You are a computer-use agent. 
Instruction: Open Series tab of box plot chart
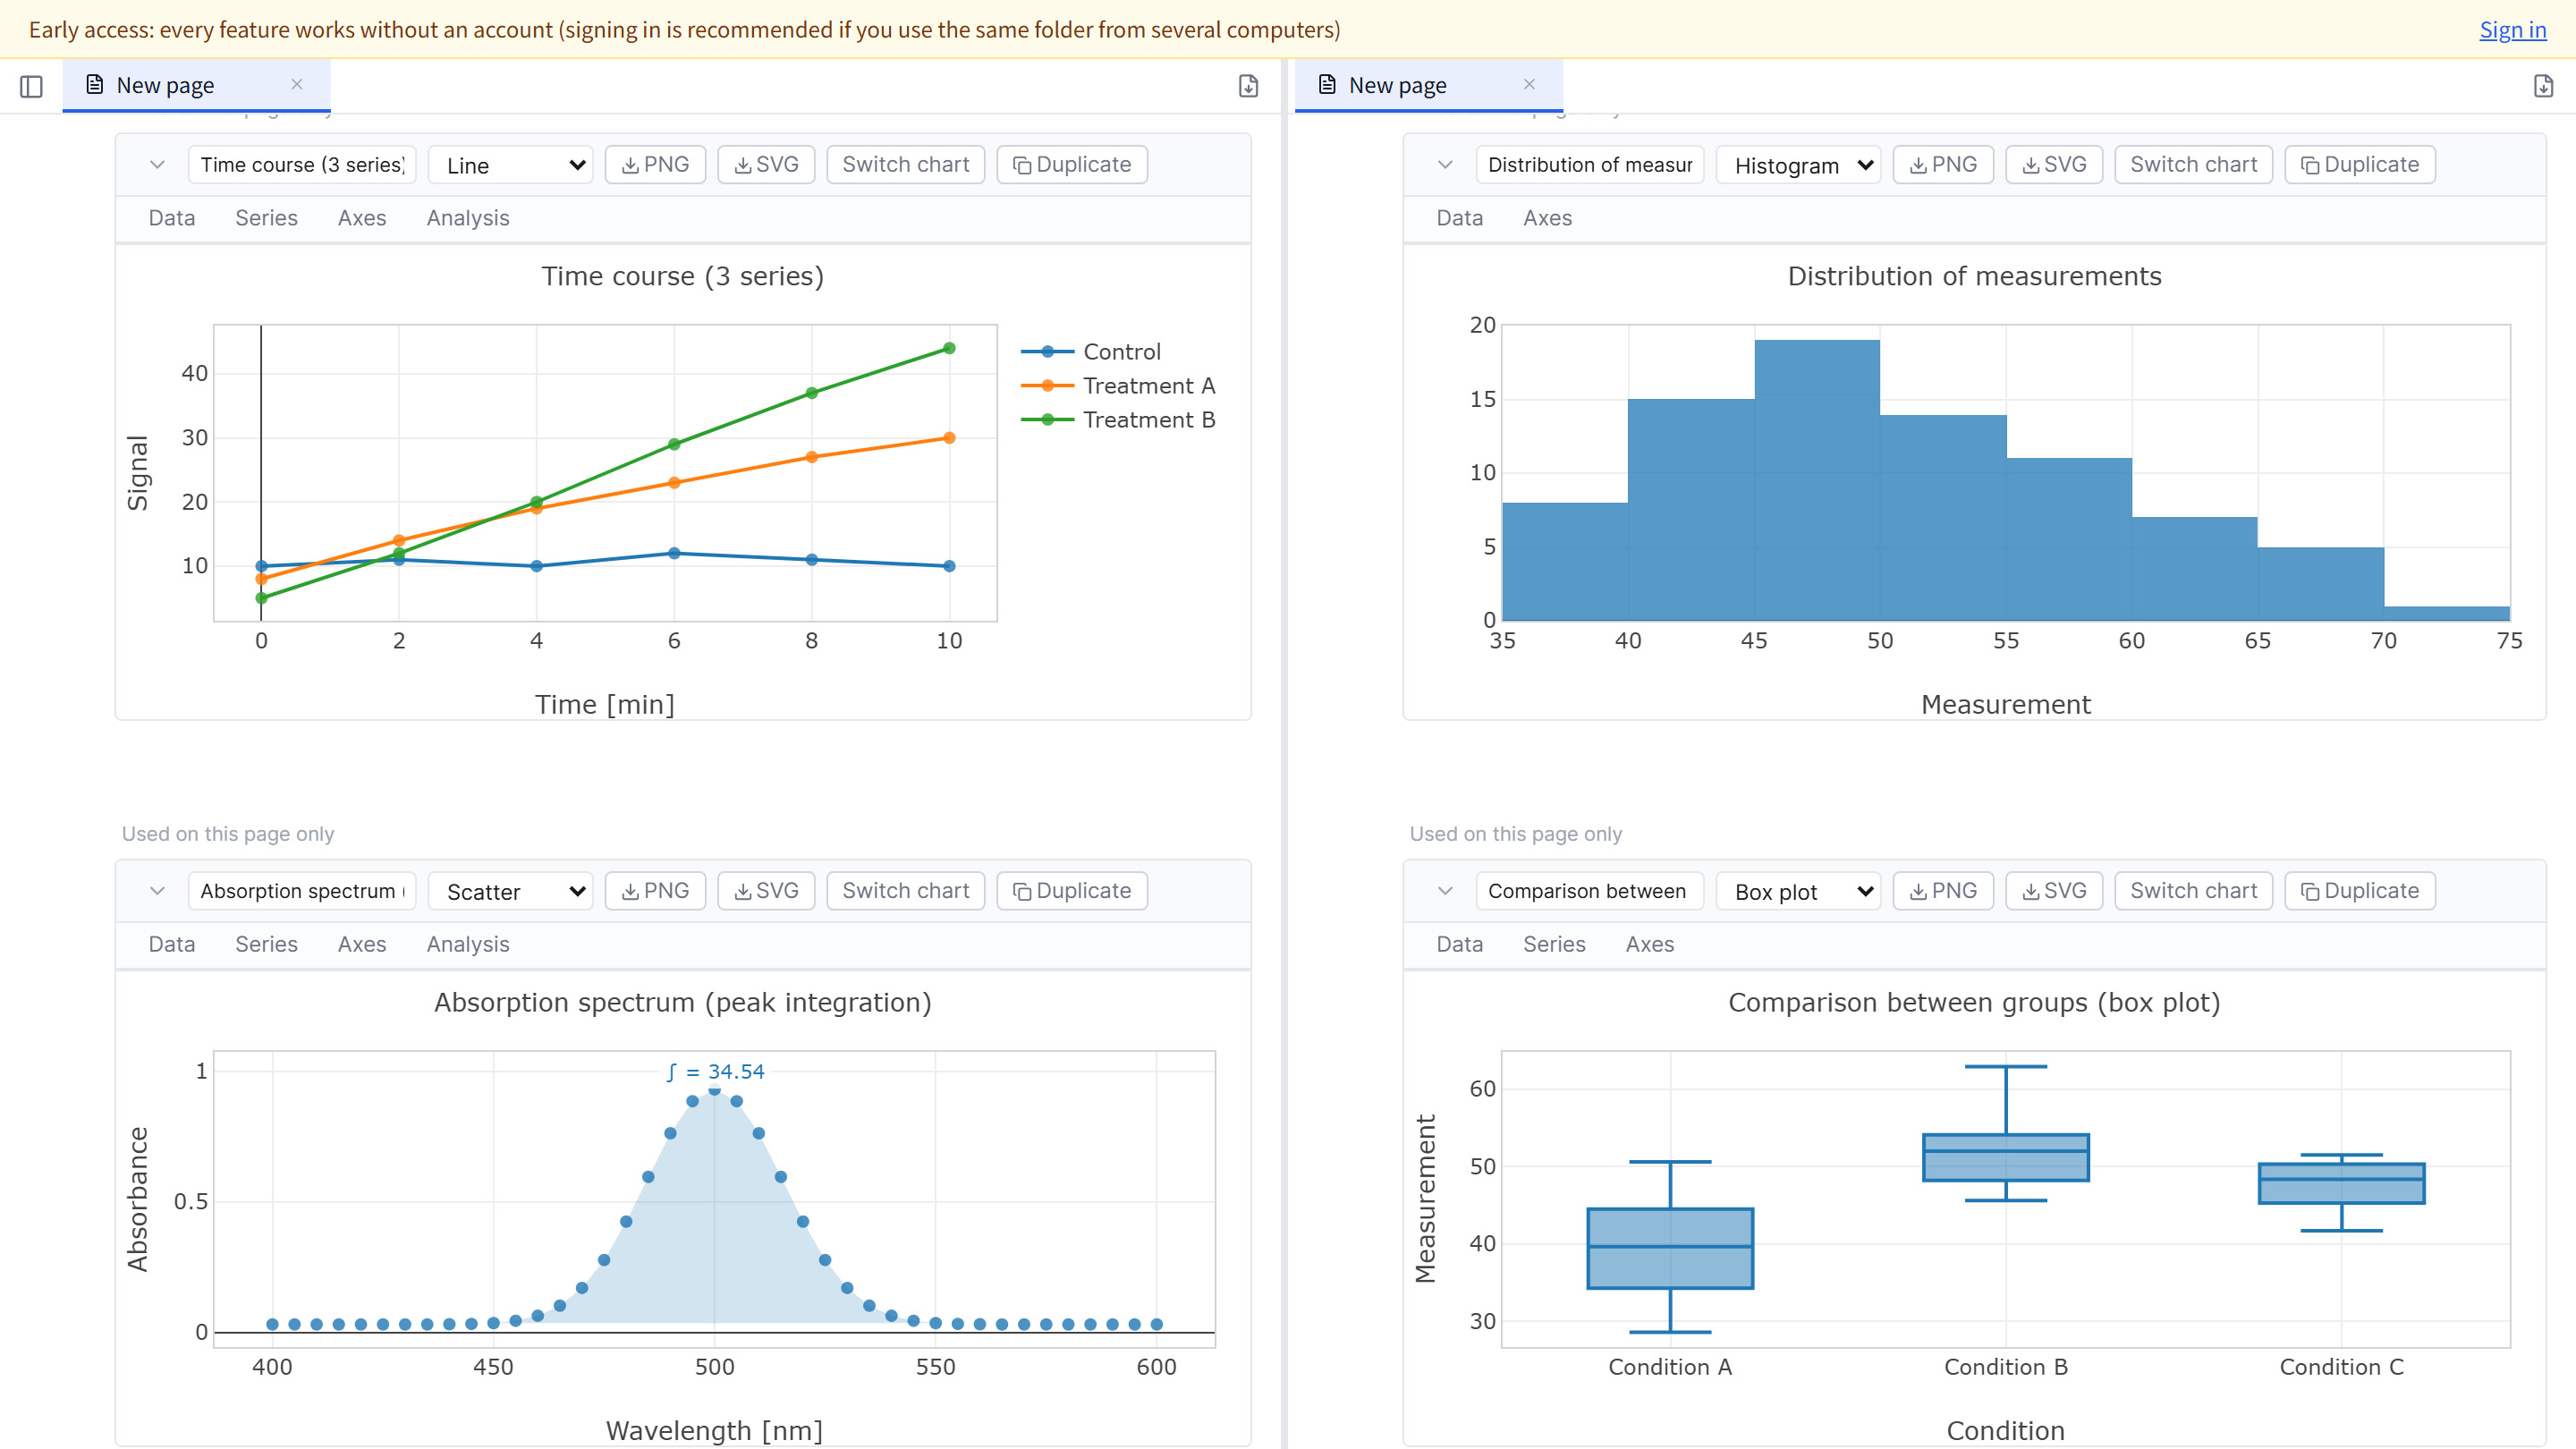pos(1554,944)
